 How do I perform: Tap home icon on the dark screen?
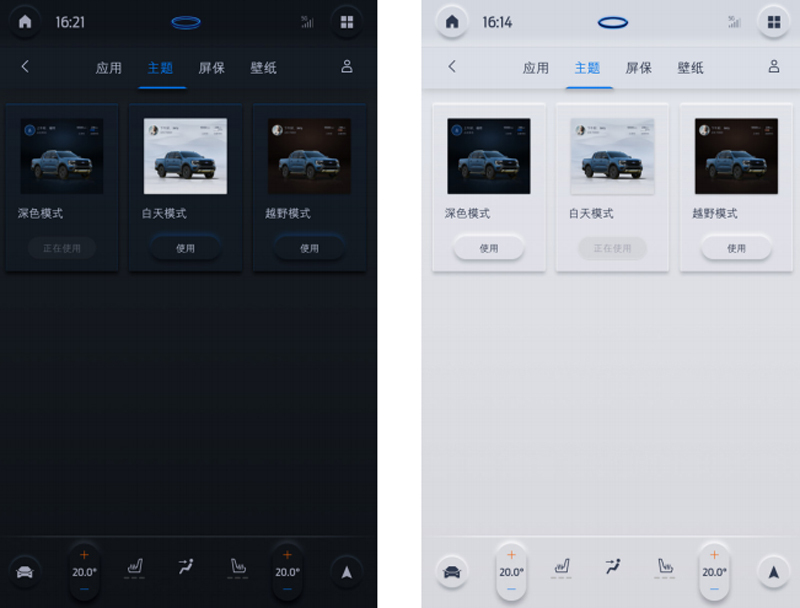pyautogui.click(x=25, y=22)
